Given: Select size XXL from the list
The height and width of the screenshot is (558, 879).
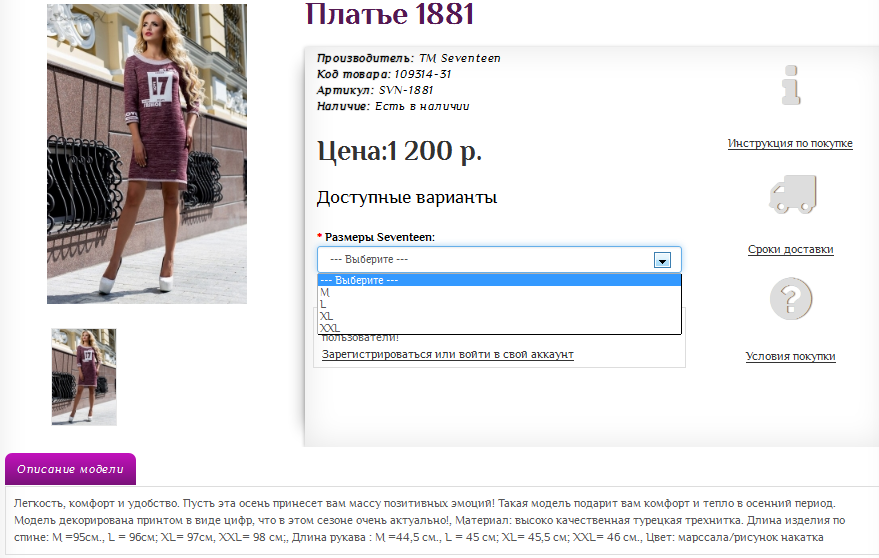Looking at the screenshot, I should tap(330, 327).
